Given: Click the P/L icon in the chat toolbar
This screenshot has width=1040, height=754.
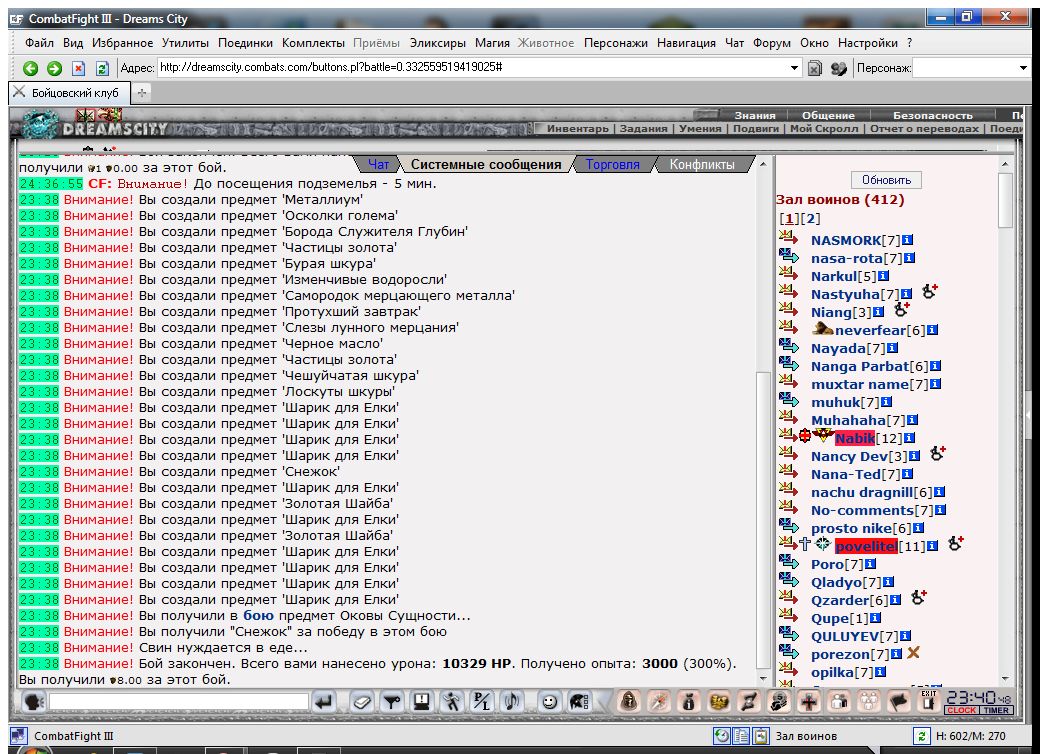Looking at the screenshot, I should (x=482, y=702).
